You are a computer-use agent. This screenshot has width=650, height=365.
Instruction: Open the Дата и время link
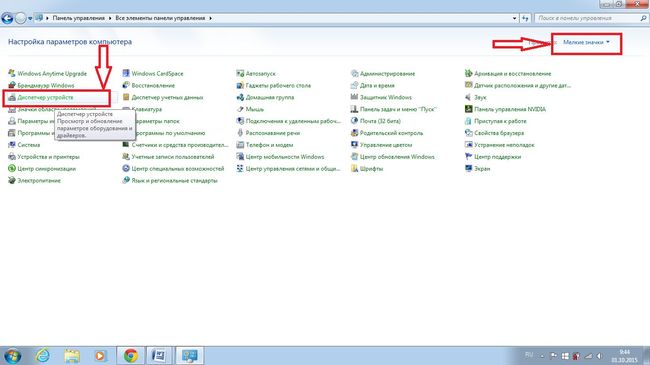pos(377,85)
